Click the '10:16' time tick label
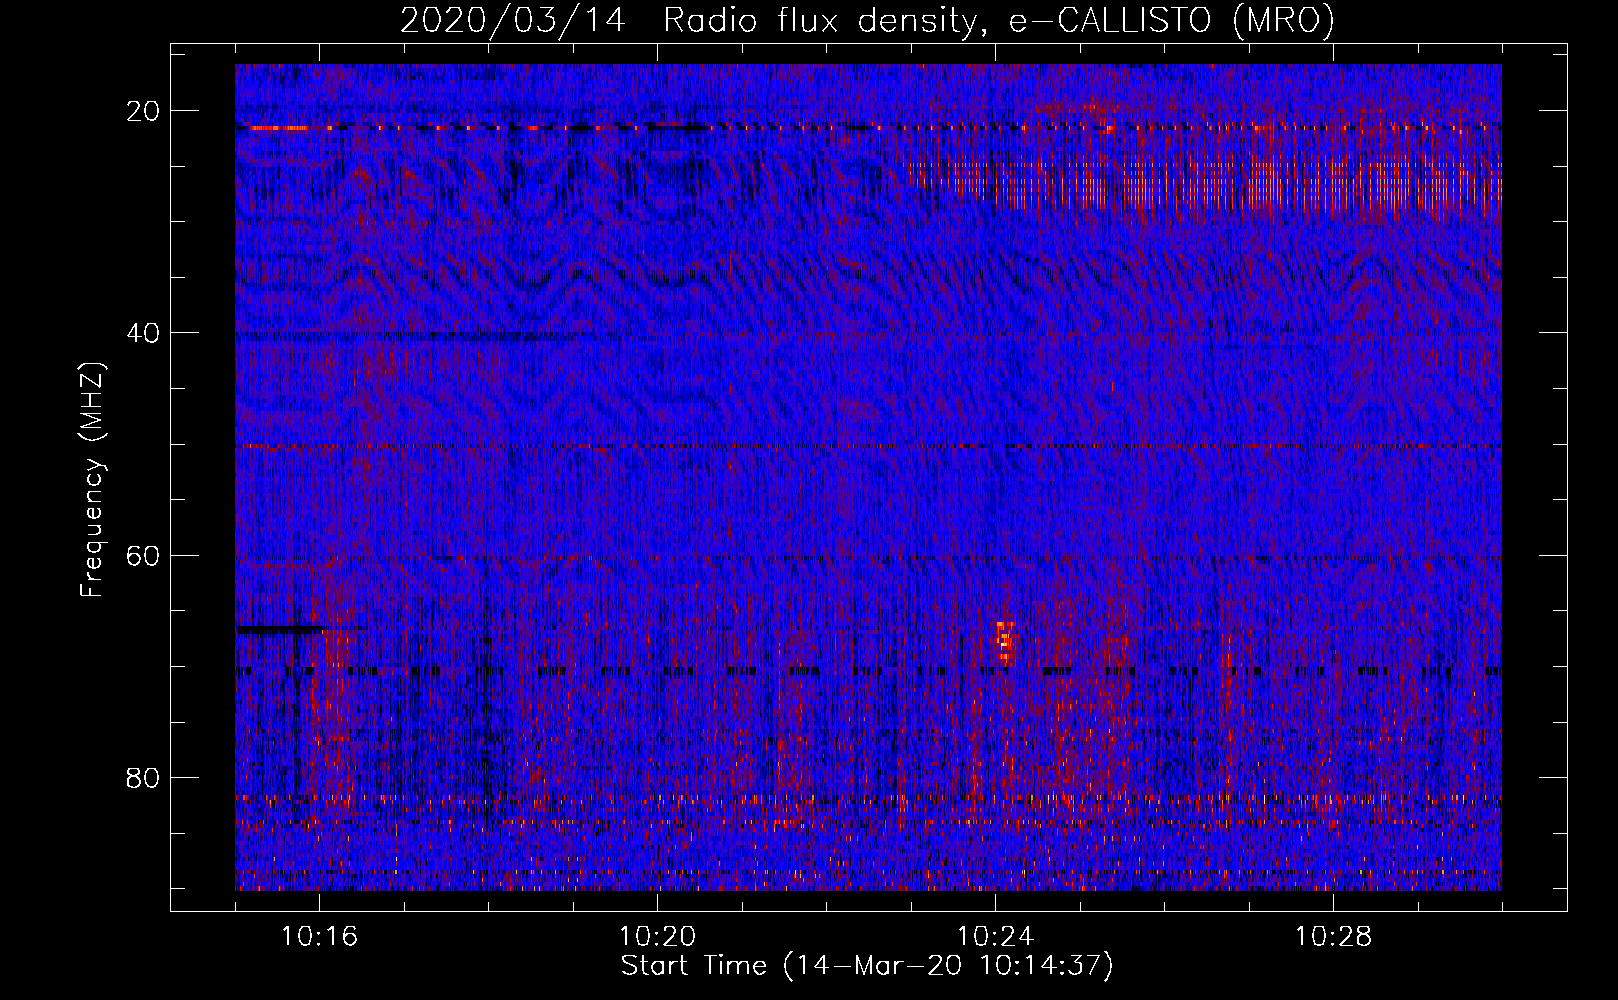The width and height of the screenshot is (1618, 1000). pos(319,937)
